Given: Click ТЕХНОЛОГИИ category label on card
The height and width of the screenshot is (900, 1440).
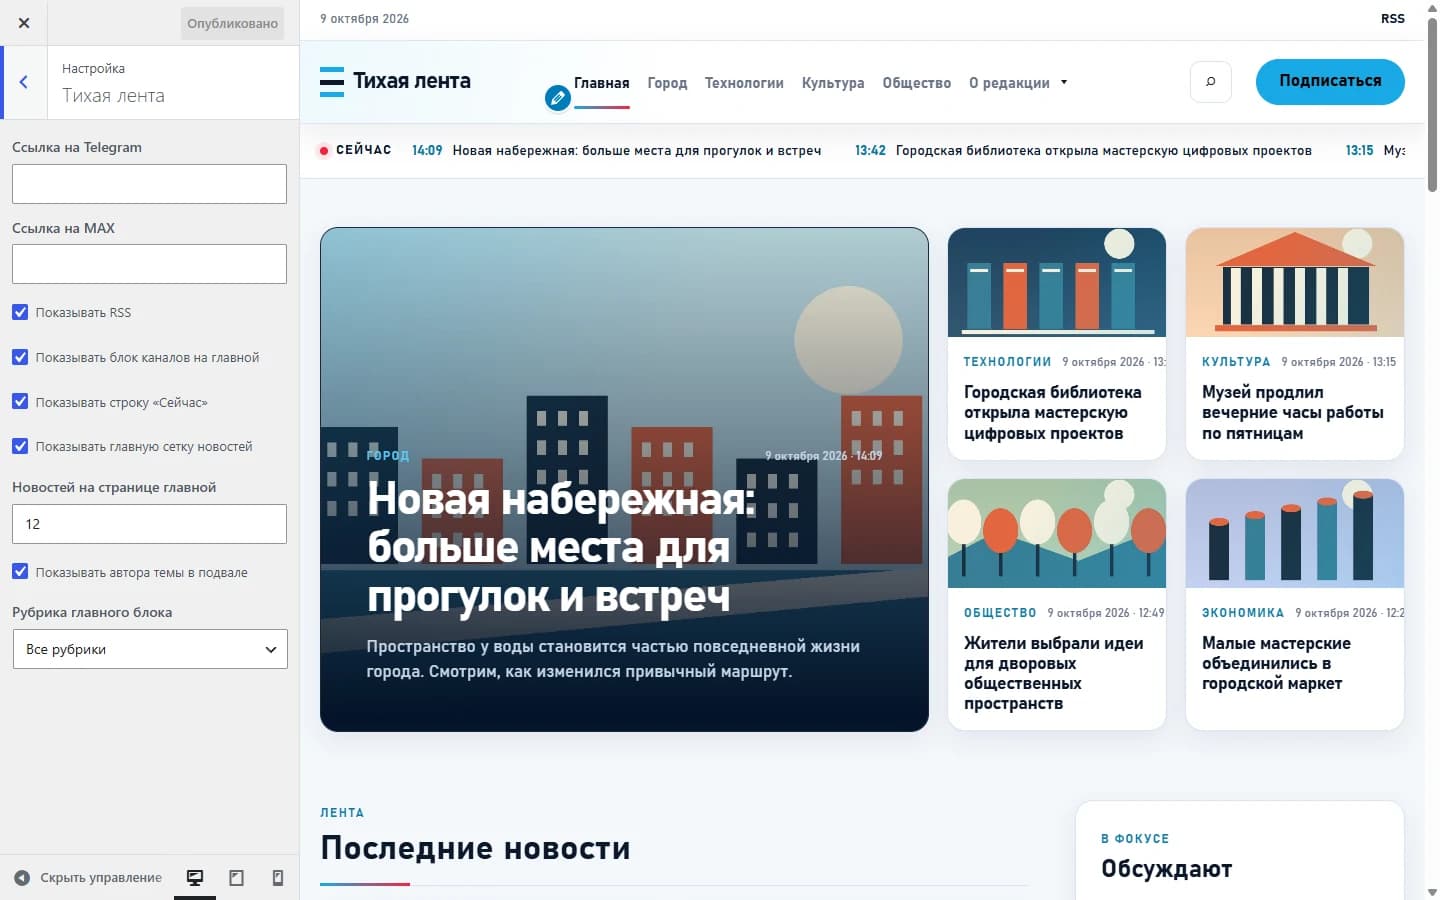Looking at the screenshot, I should pyautogui.click(x=1007, y=362).
